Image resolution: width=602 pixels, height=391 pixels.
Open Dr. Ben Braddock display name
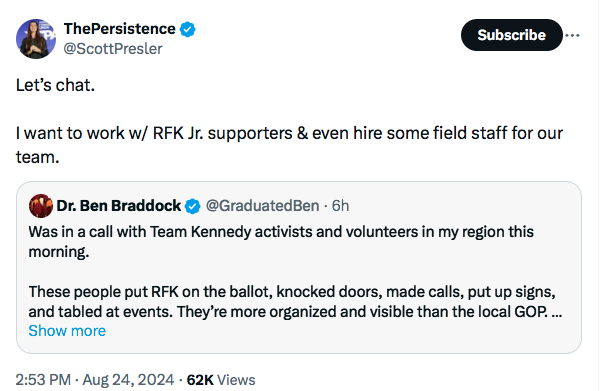click(x=119, y=206)
